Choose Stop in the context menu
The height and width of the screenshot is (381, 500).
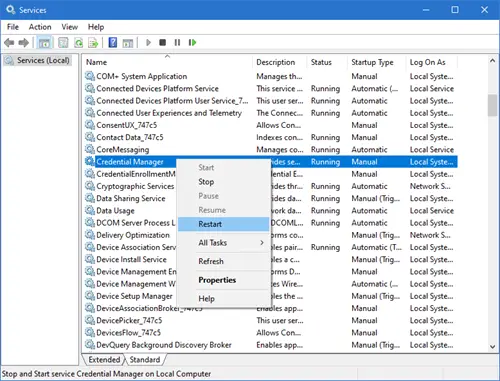[223, 182]
